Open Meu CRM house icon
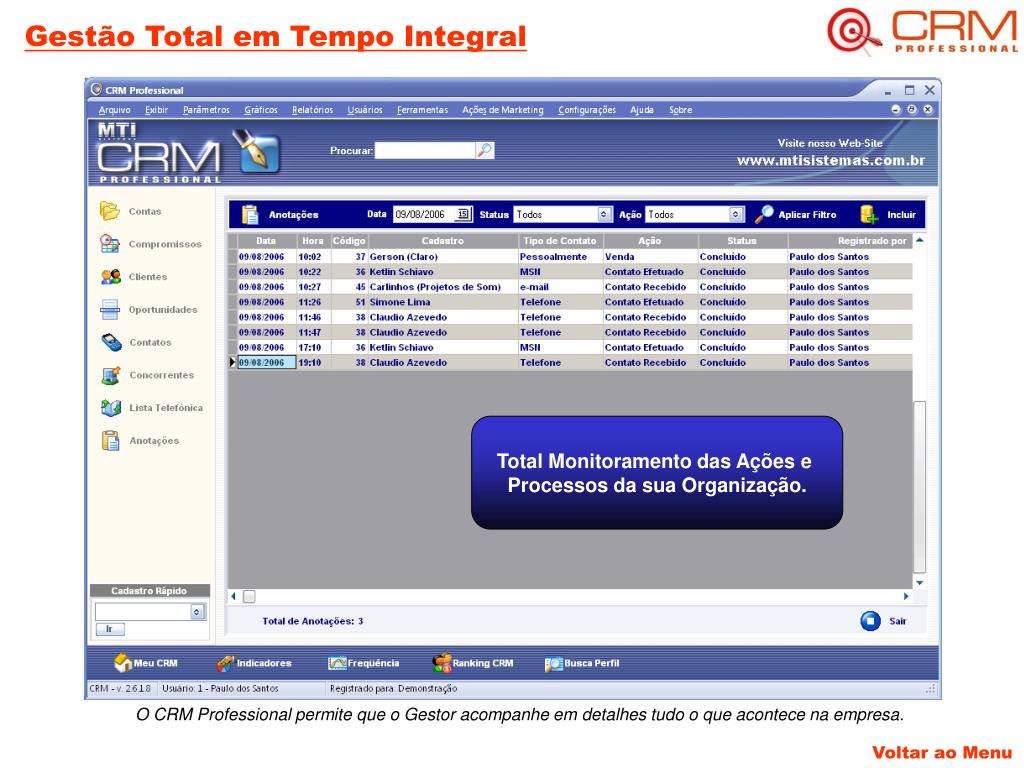Viewport: 1024px width, 768px height. pyautogui.click(x=123, y=663)
